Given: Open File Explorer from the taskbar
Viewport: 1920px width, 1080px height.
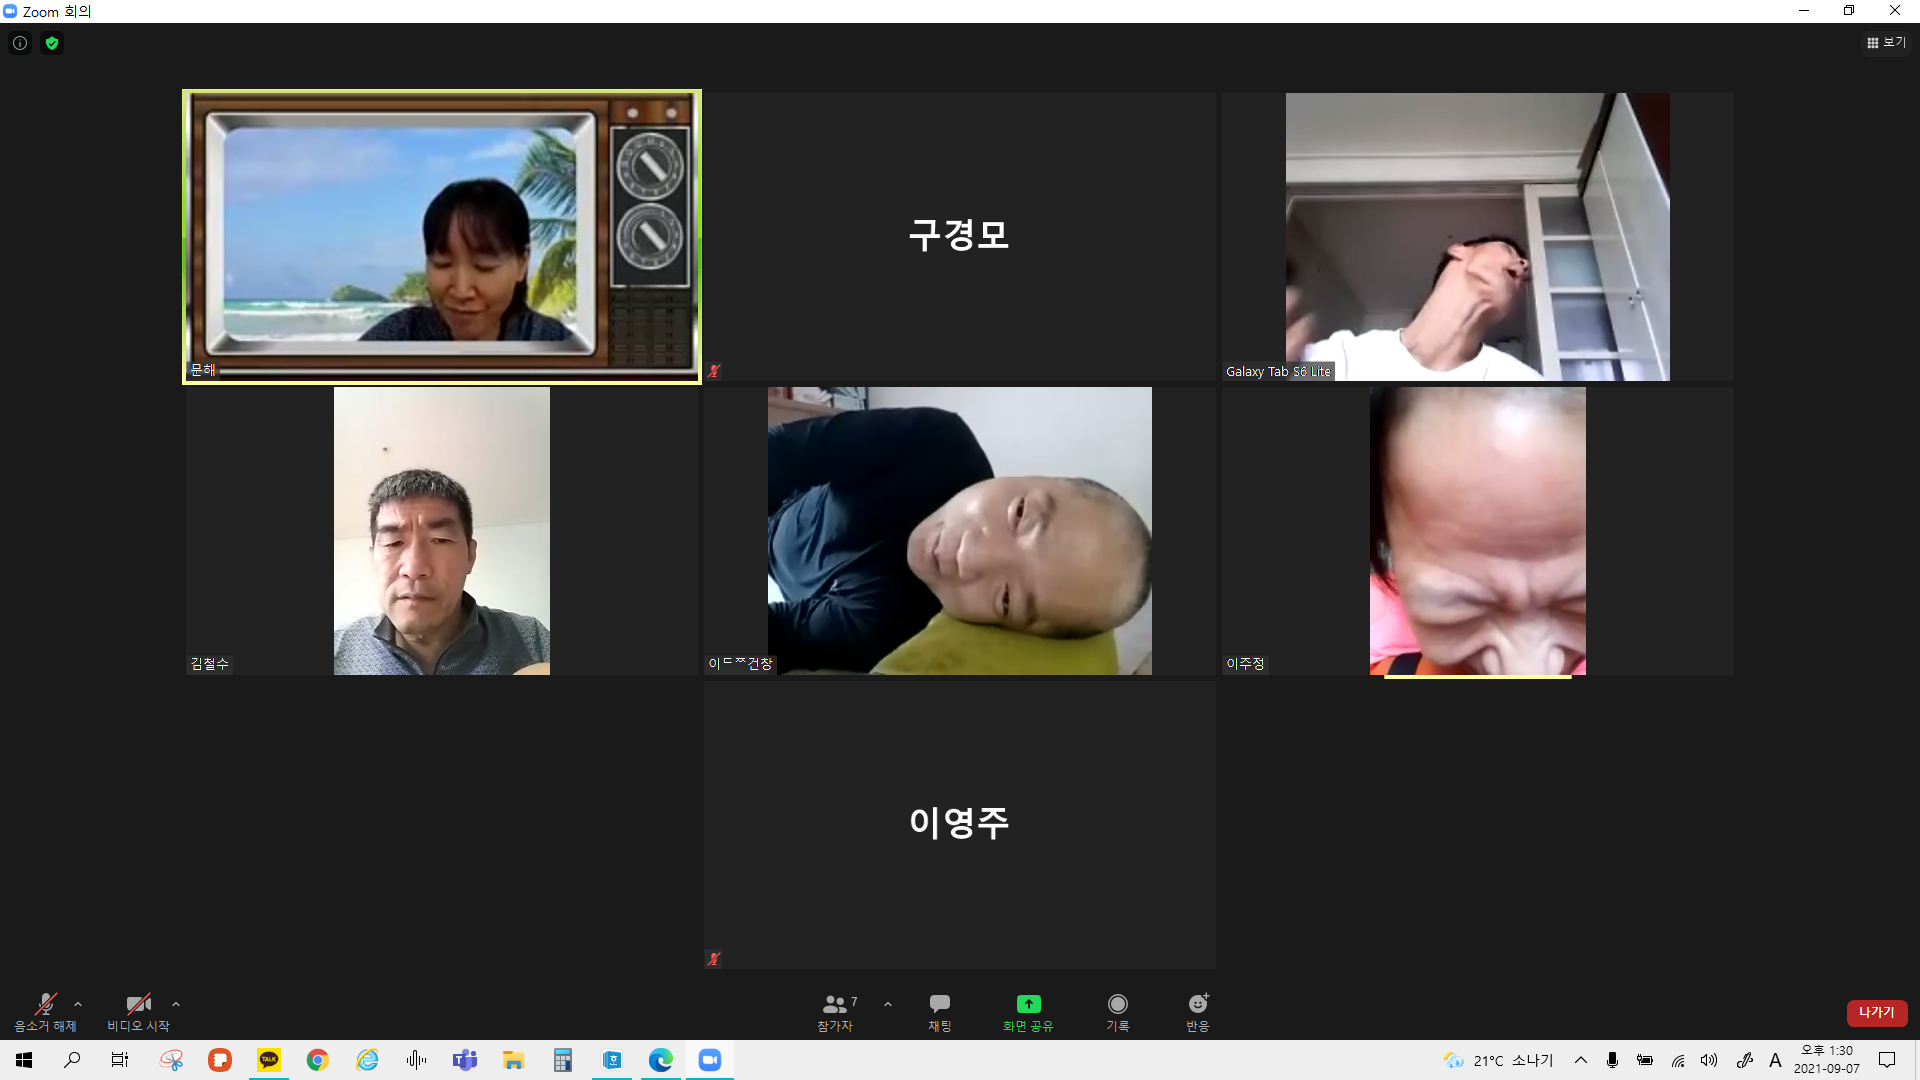Looking at the screenshot, I should pos(514,1060).
